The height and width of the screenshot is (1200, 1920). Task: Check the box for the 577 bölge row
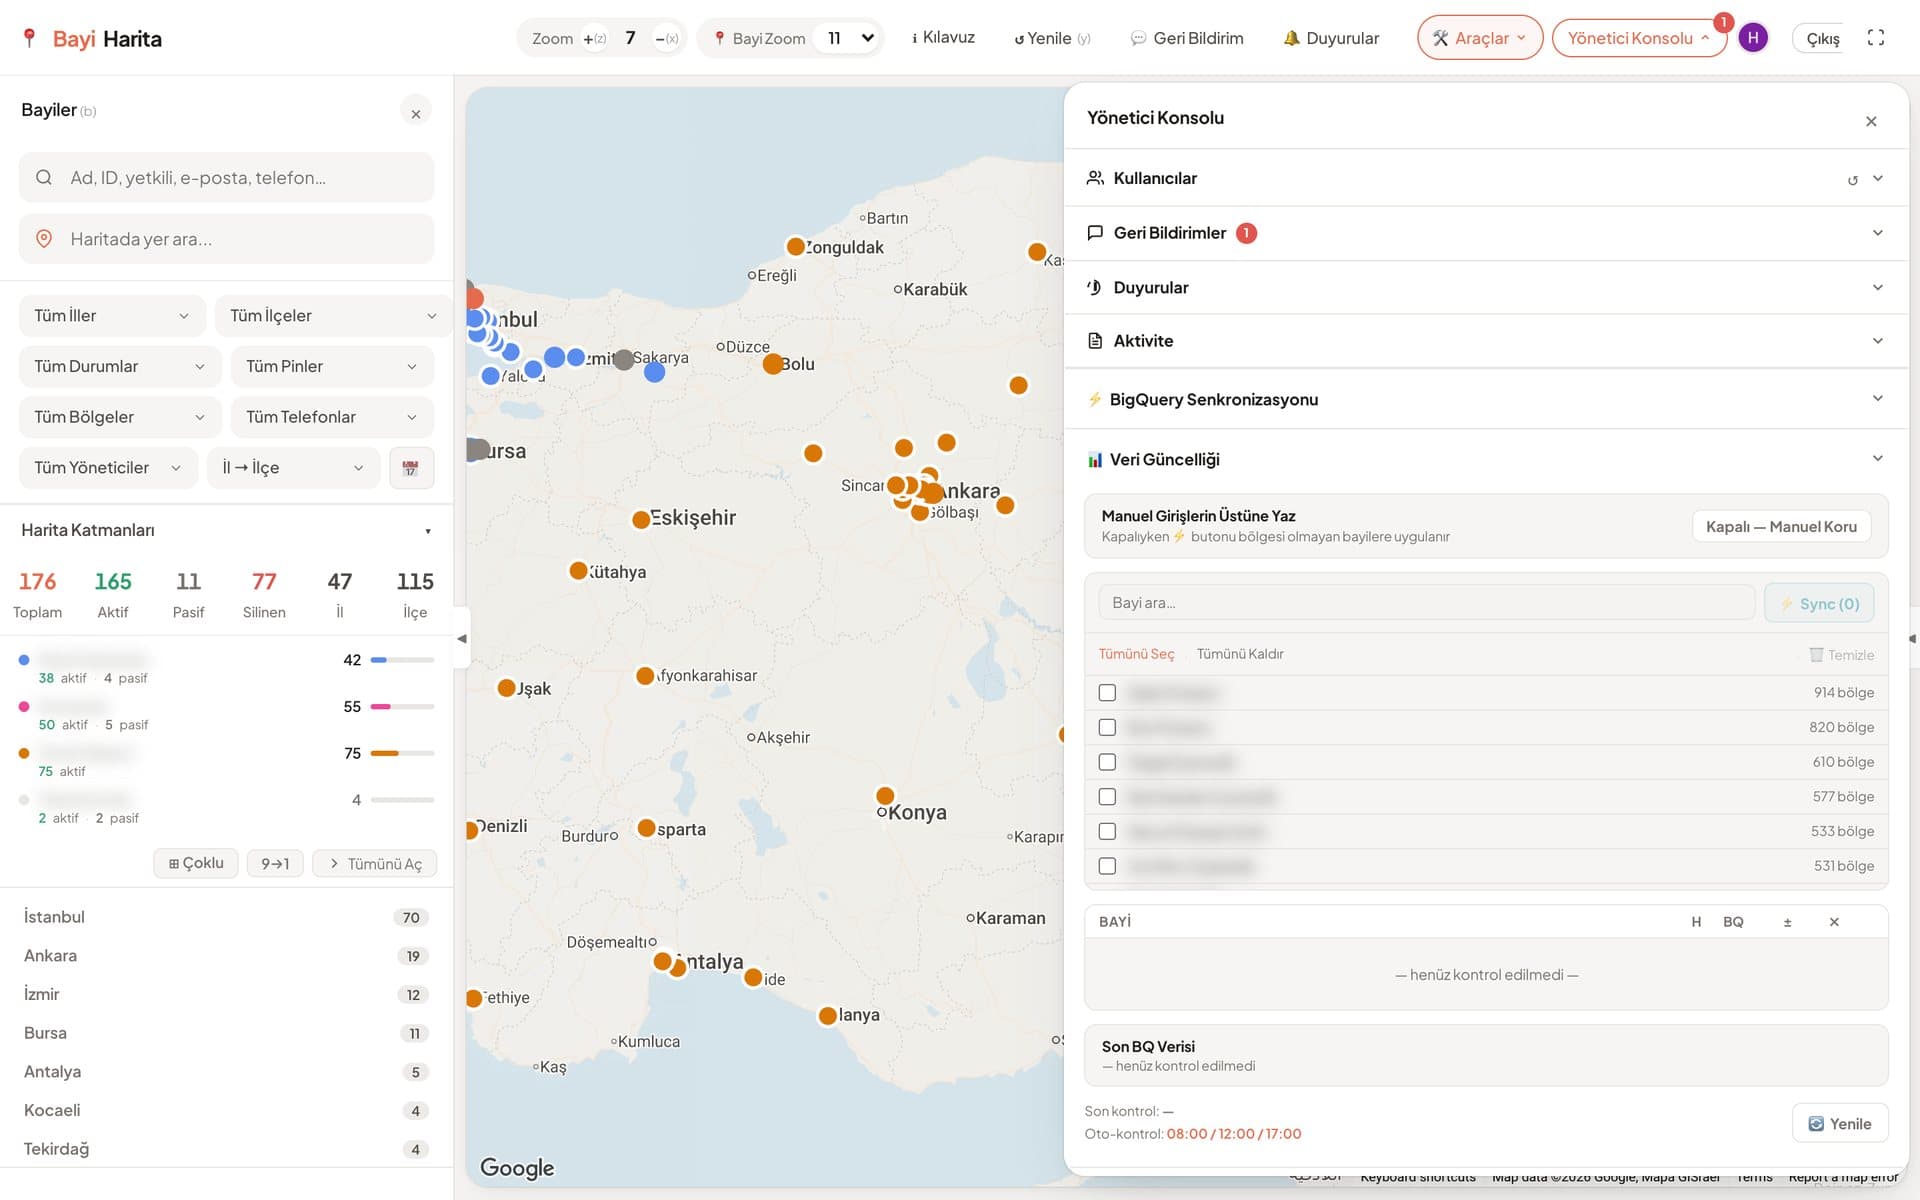tap(1107, 797)
